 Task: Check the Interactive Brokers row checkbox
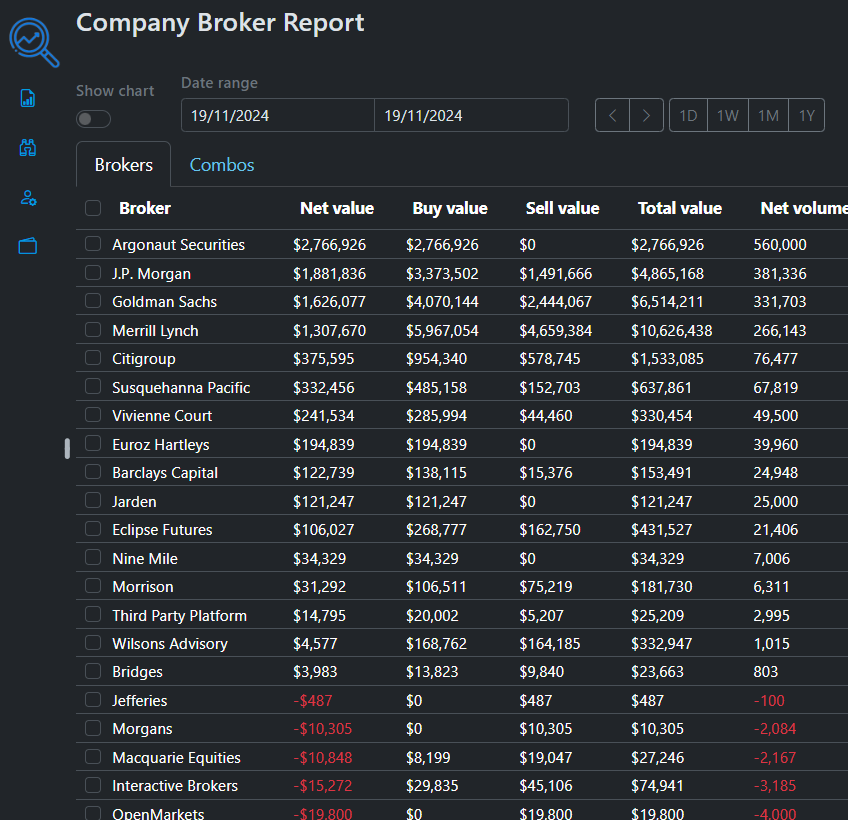click(x=93, y=785)
